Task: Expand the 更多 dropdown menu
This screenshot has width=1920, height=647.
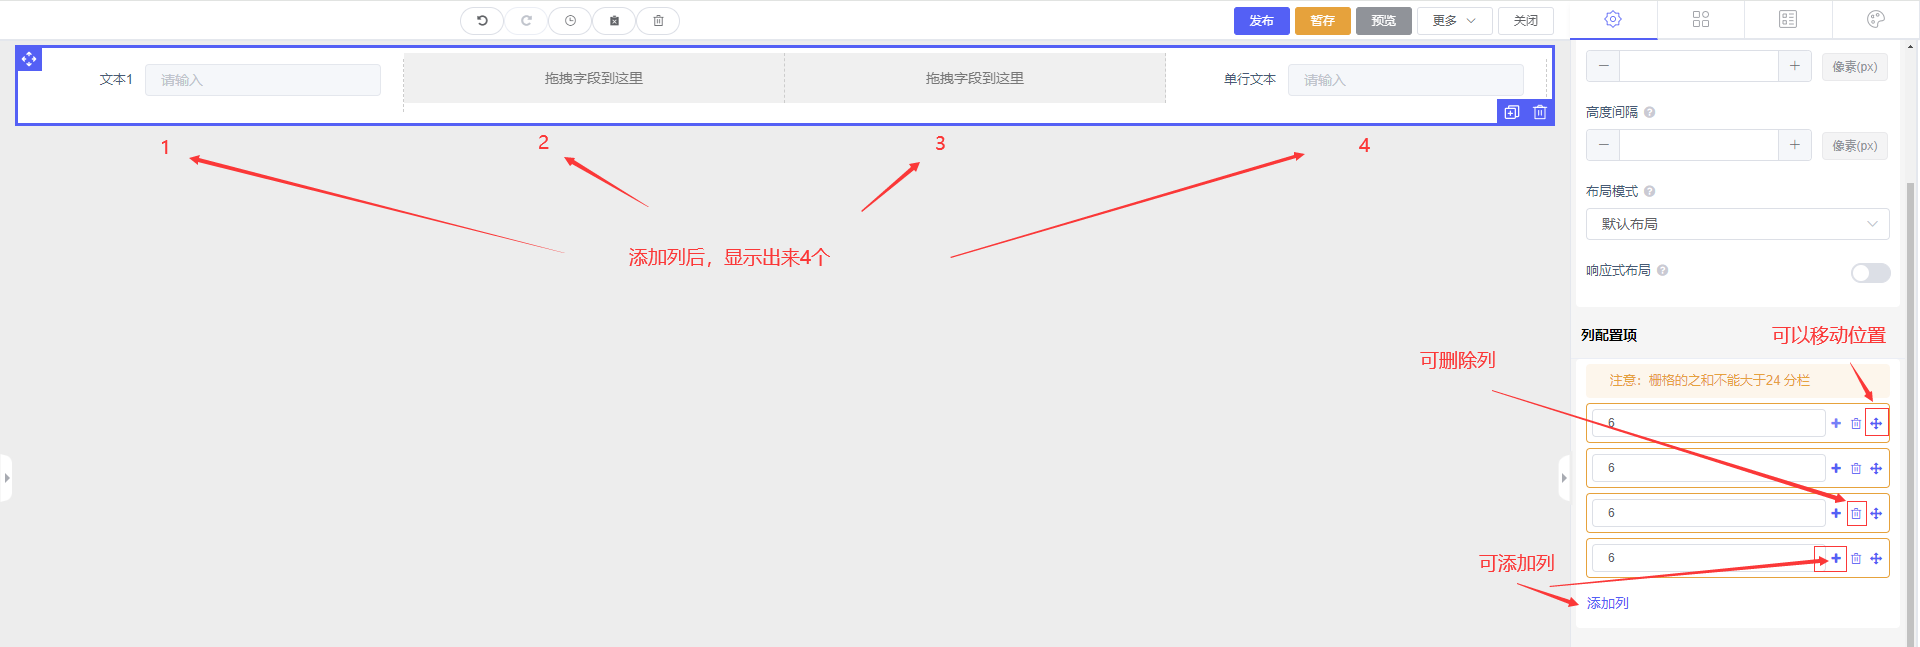Action: pos(1454,20)
